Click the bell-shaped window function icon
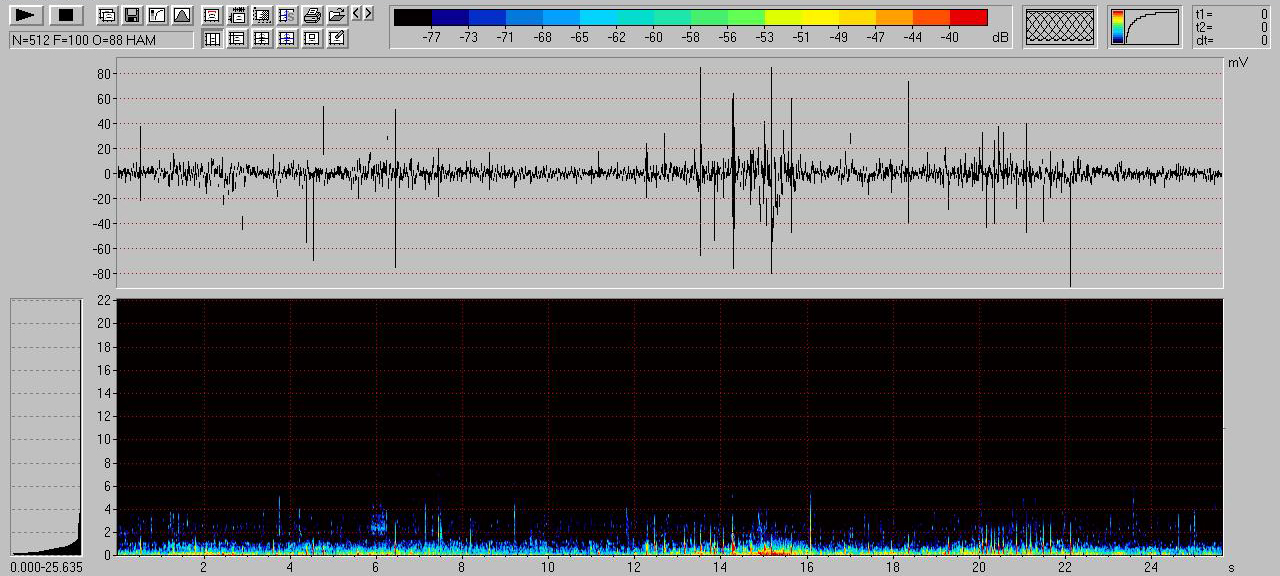The height and width of the screenshot is (576, 1280). coord(182,15)
